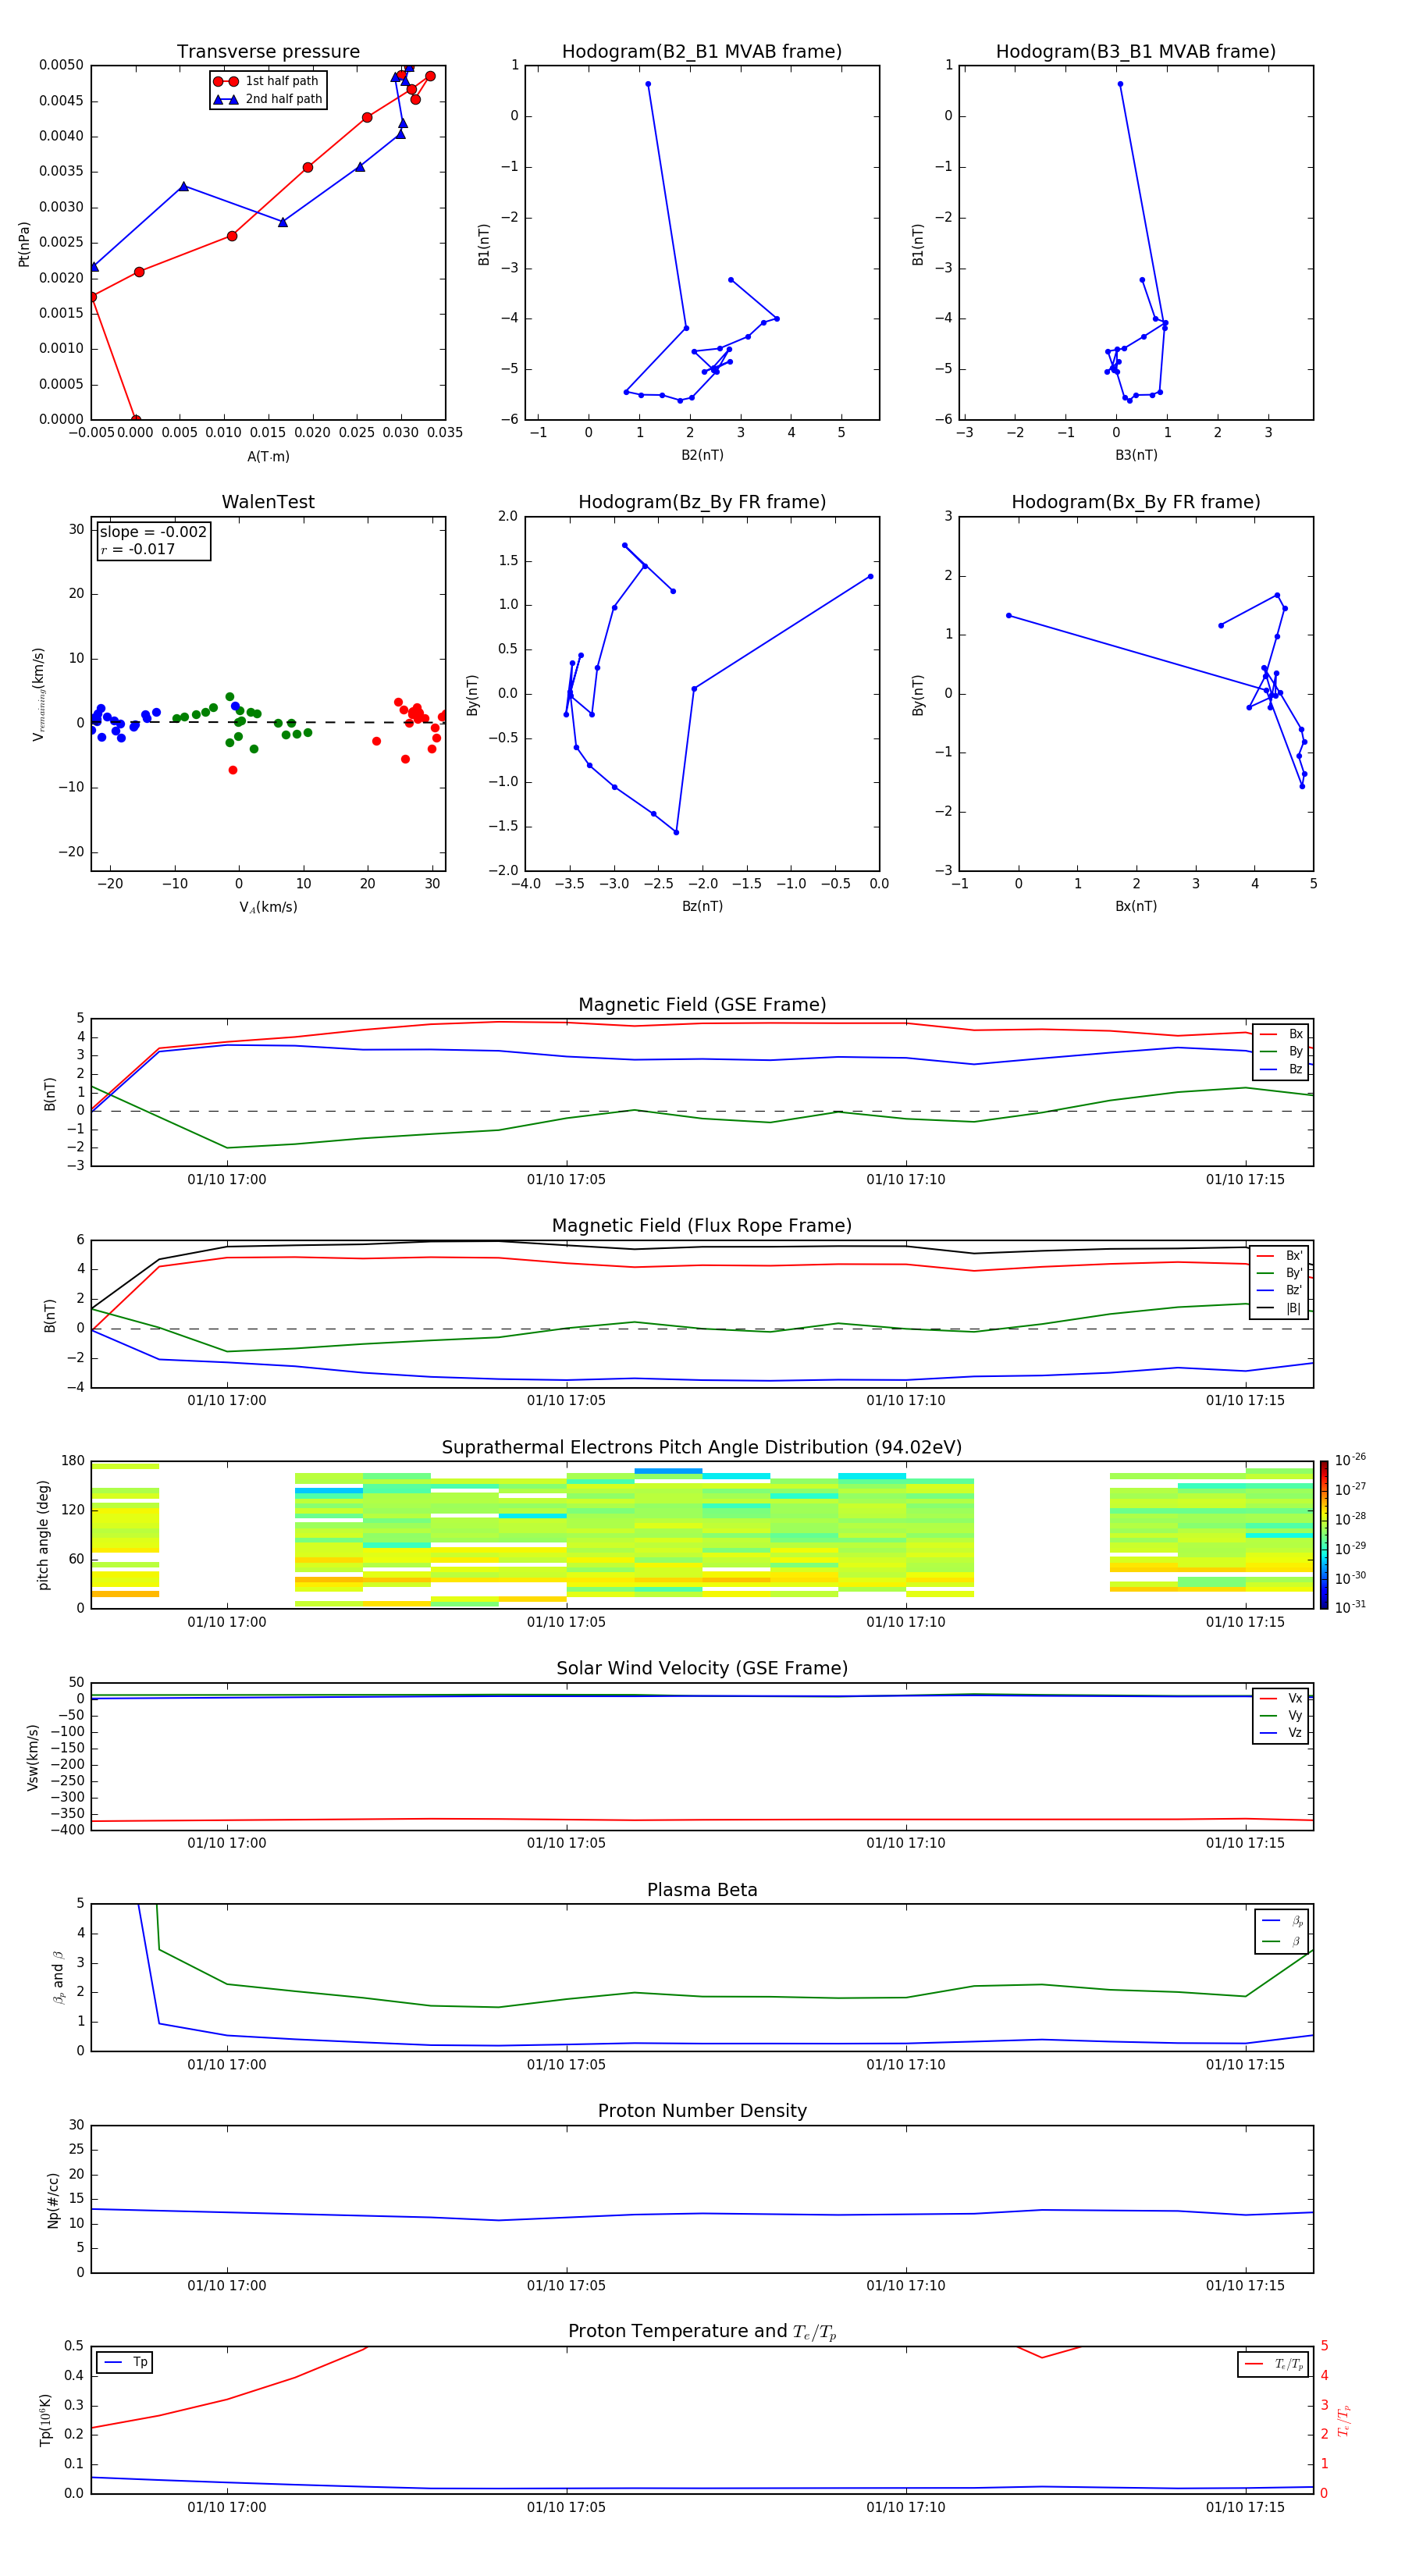Image resolution: width=1405 pixels, height=2576 pixels.
Task: Click the 'A(T·m)' axis label
Action: click(268, 457)
